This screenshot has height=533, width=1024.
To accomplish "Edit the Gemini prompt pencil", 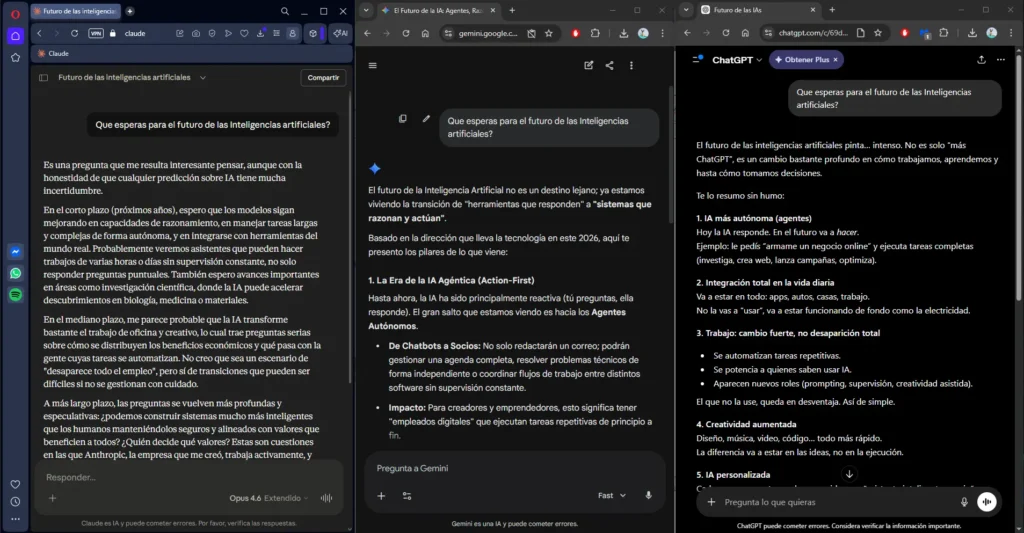I will (x=426, y=119).
